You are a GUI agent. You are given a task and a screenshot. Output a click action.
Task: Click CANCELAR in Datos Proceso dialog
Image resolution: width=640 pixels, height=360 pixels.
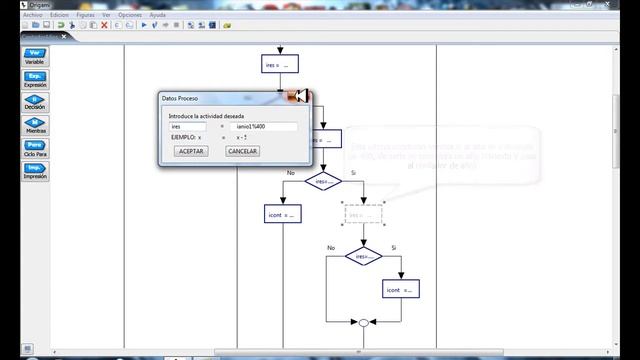(x=242, y=151)
